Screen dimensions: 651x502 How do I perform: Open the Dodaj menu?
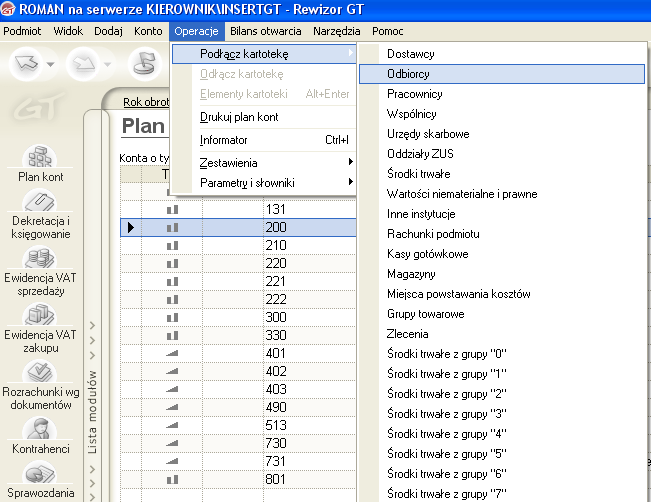(x=108, y=31)
